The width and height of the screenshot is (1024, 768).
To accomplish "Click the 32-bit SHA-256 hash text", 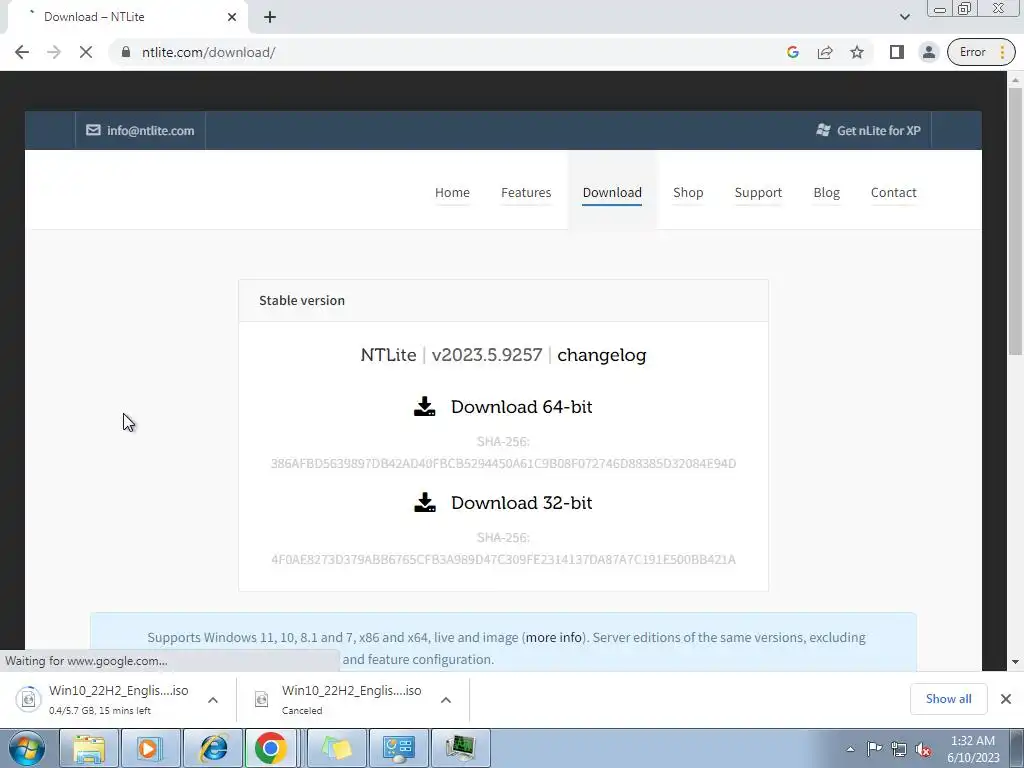I will pos(504,560).
